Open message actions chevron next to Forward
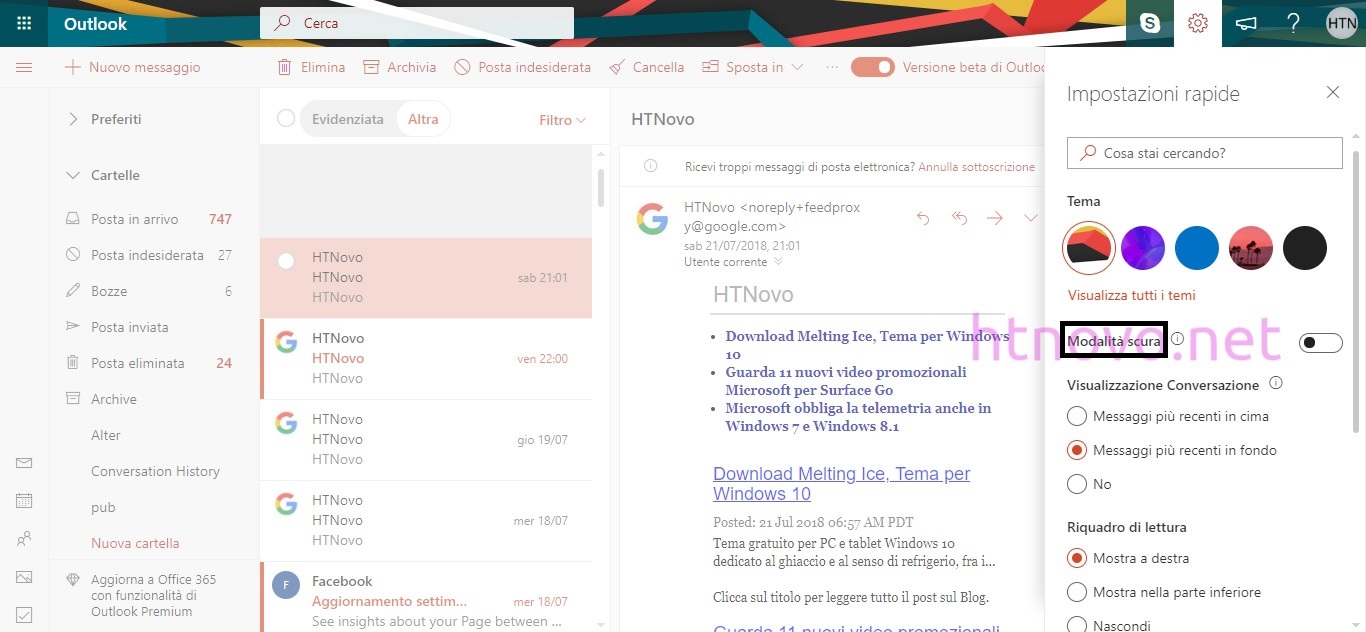The width and height of the screenshot is (1366, 632). click(x=1031, y=217)
